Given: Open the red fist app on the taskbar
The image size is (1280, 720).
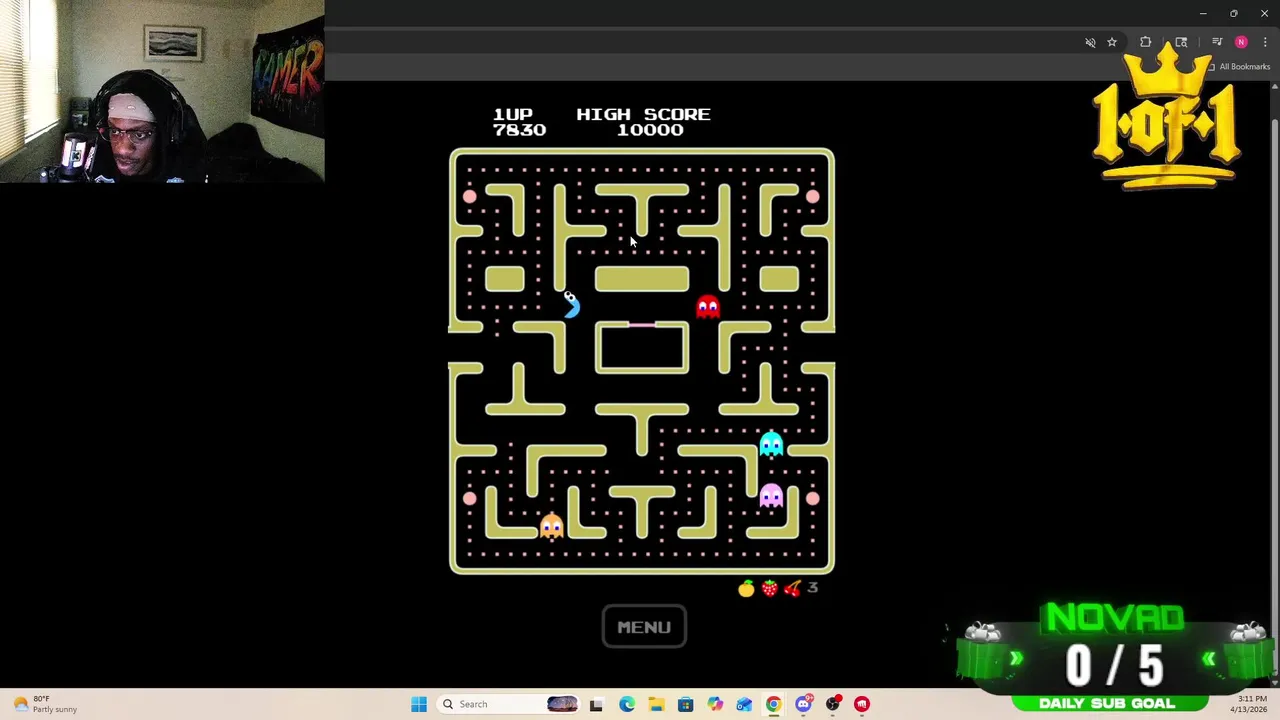Looking at the screenshot, I should tap(862, 704).
